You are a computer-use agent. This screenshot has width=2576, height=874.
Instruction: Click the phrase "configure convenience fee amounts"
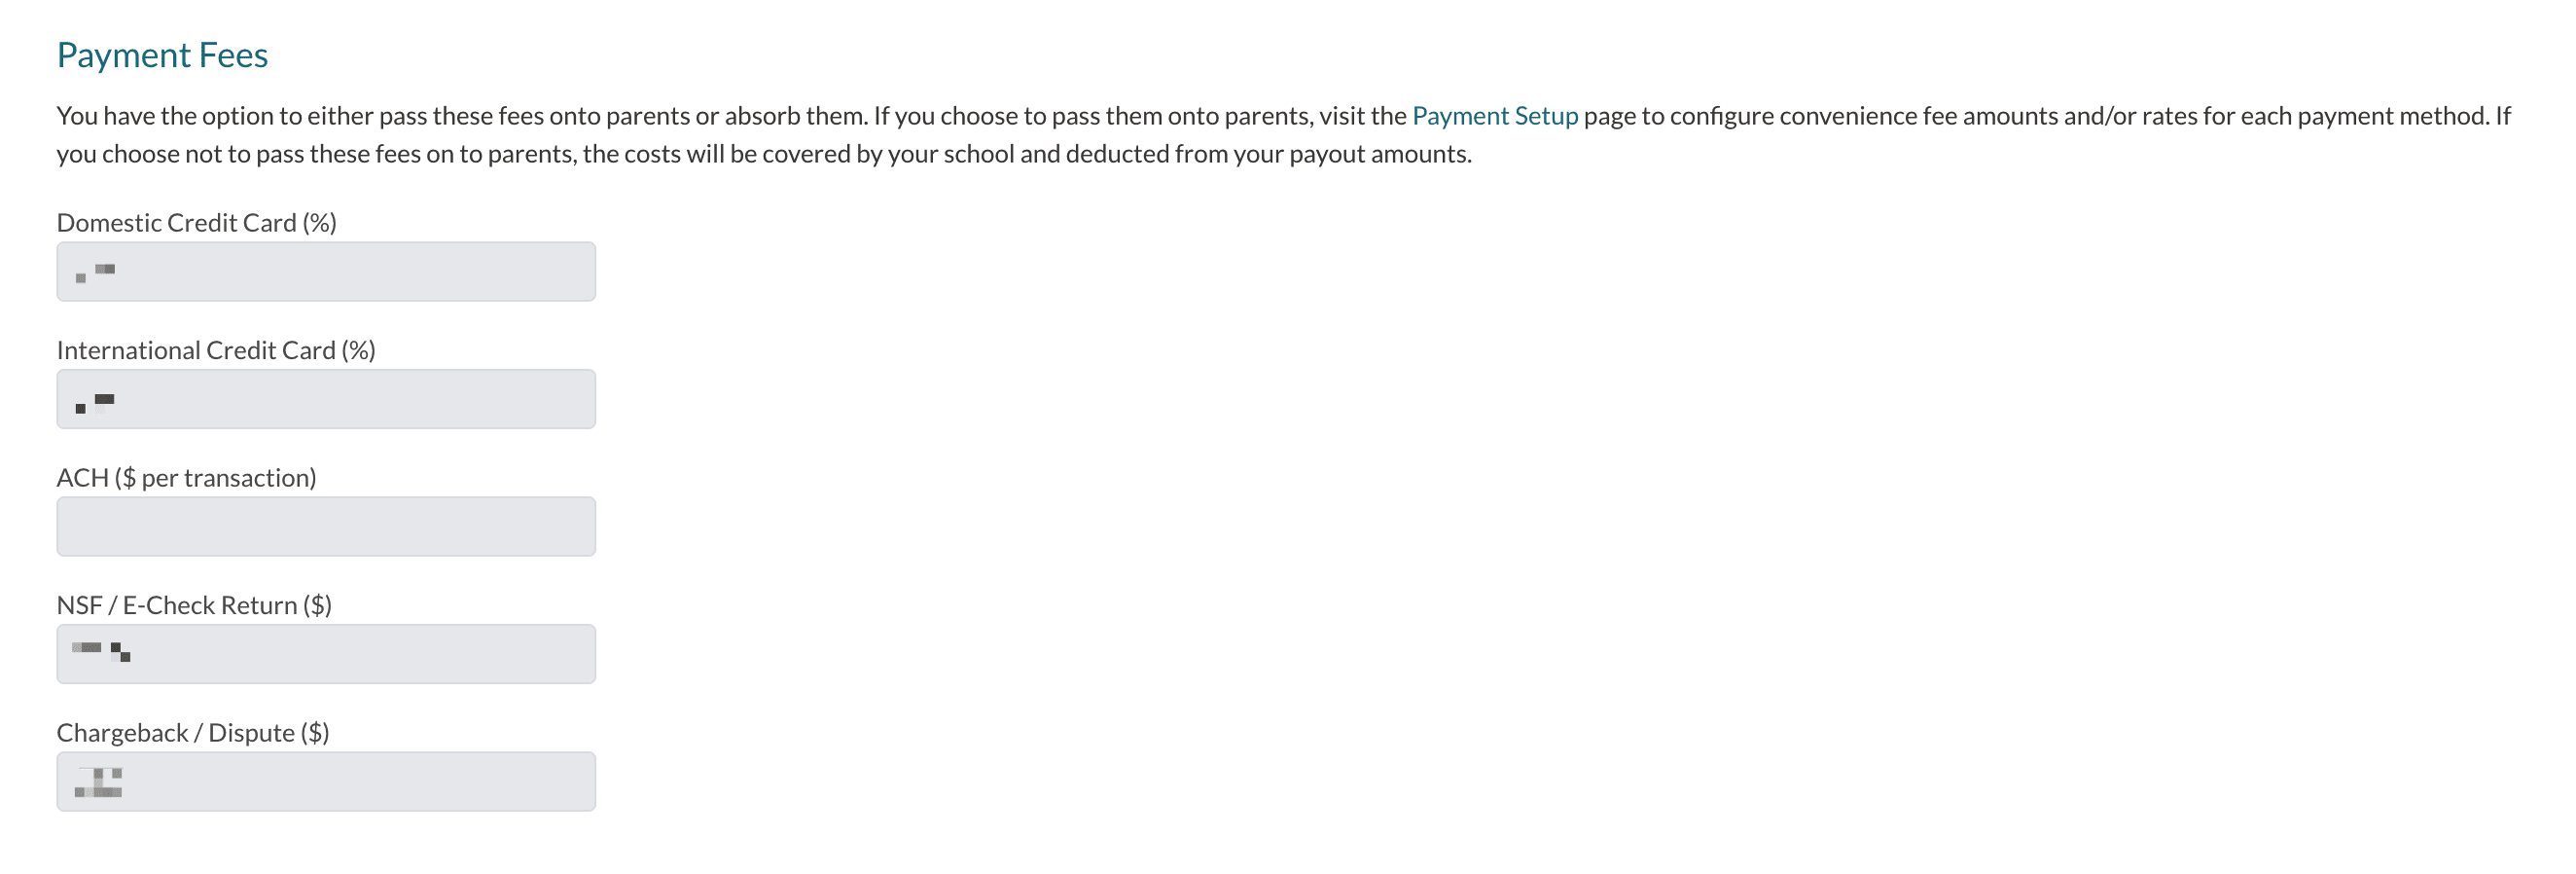1866,116
